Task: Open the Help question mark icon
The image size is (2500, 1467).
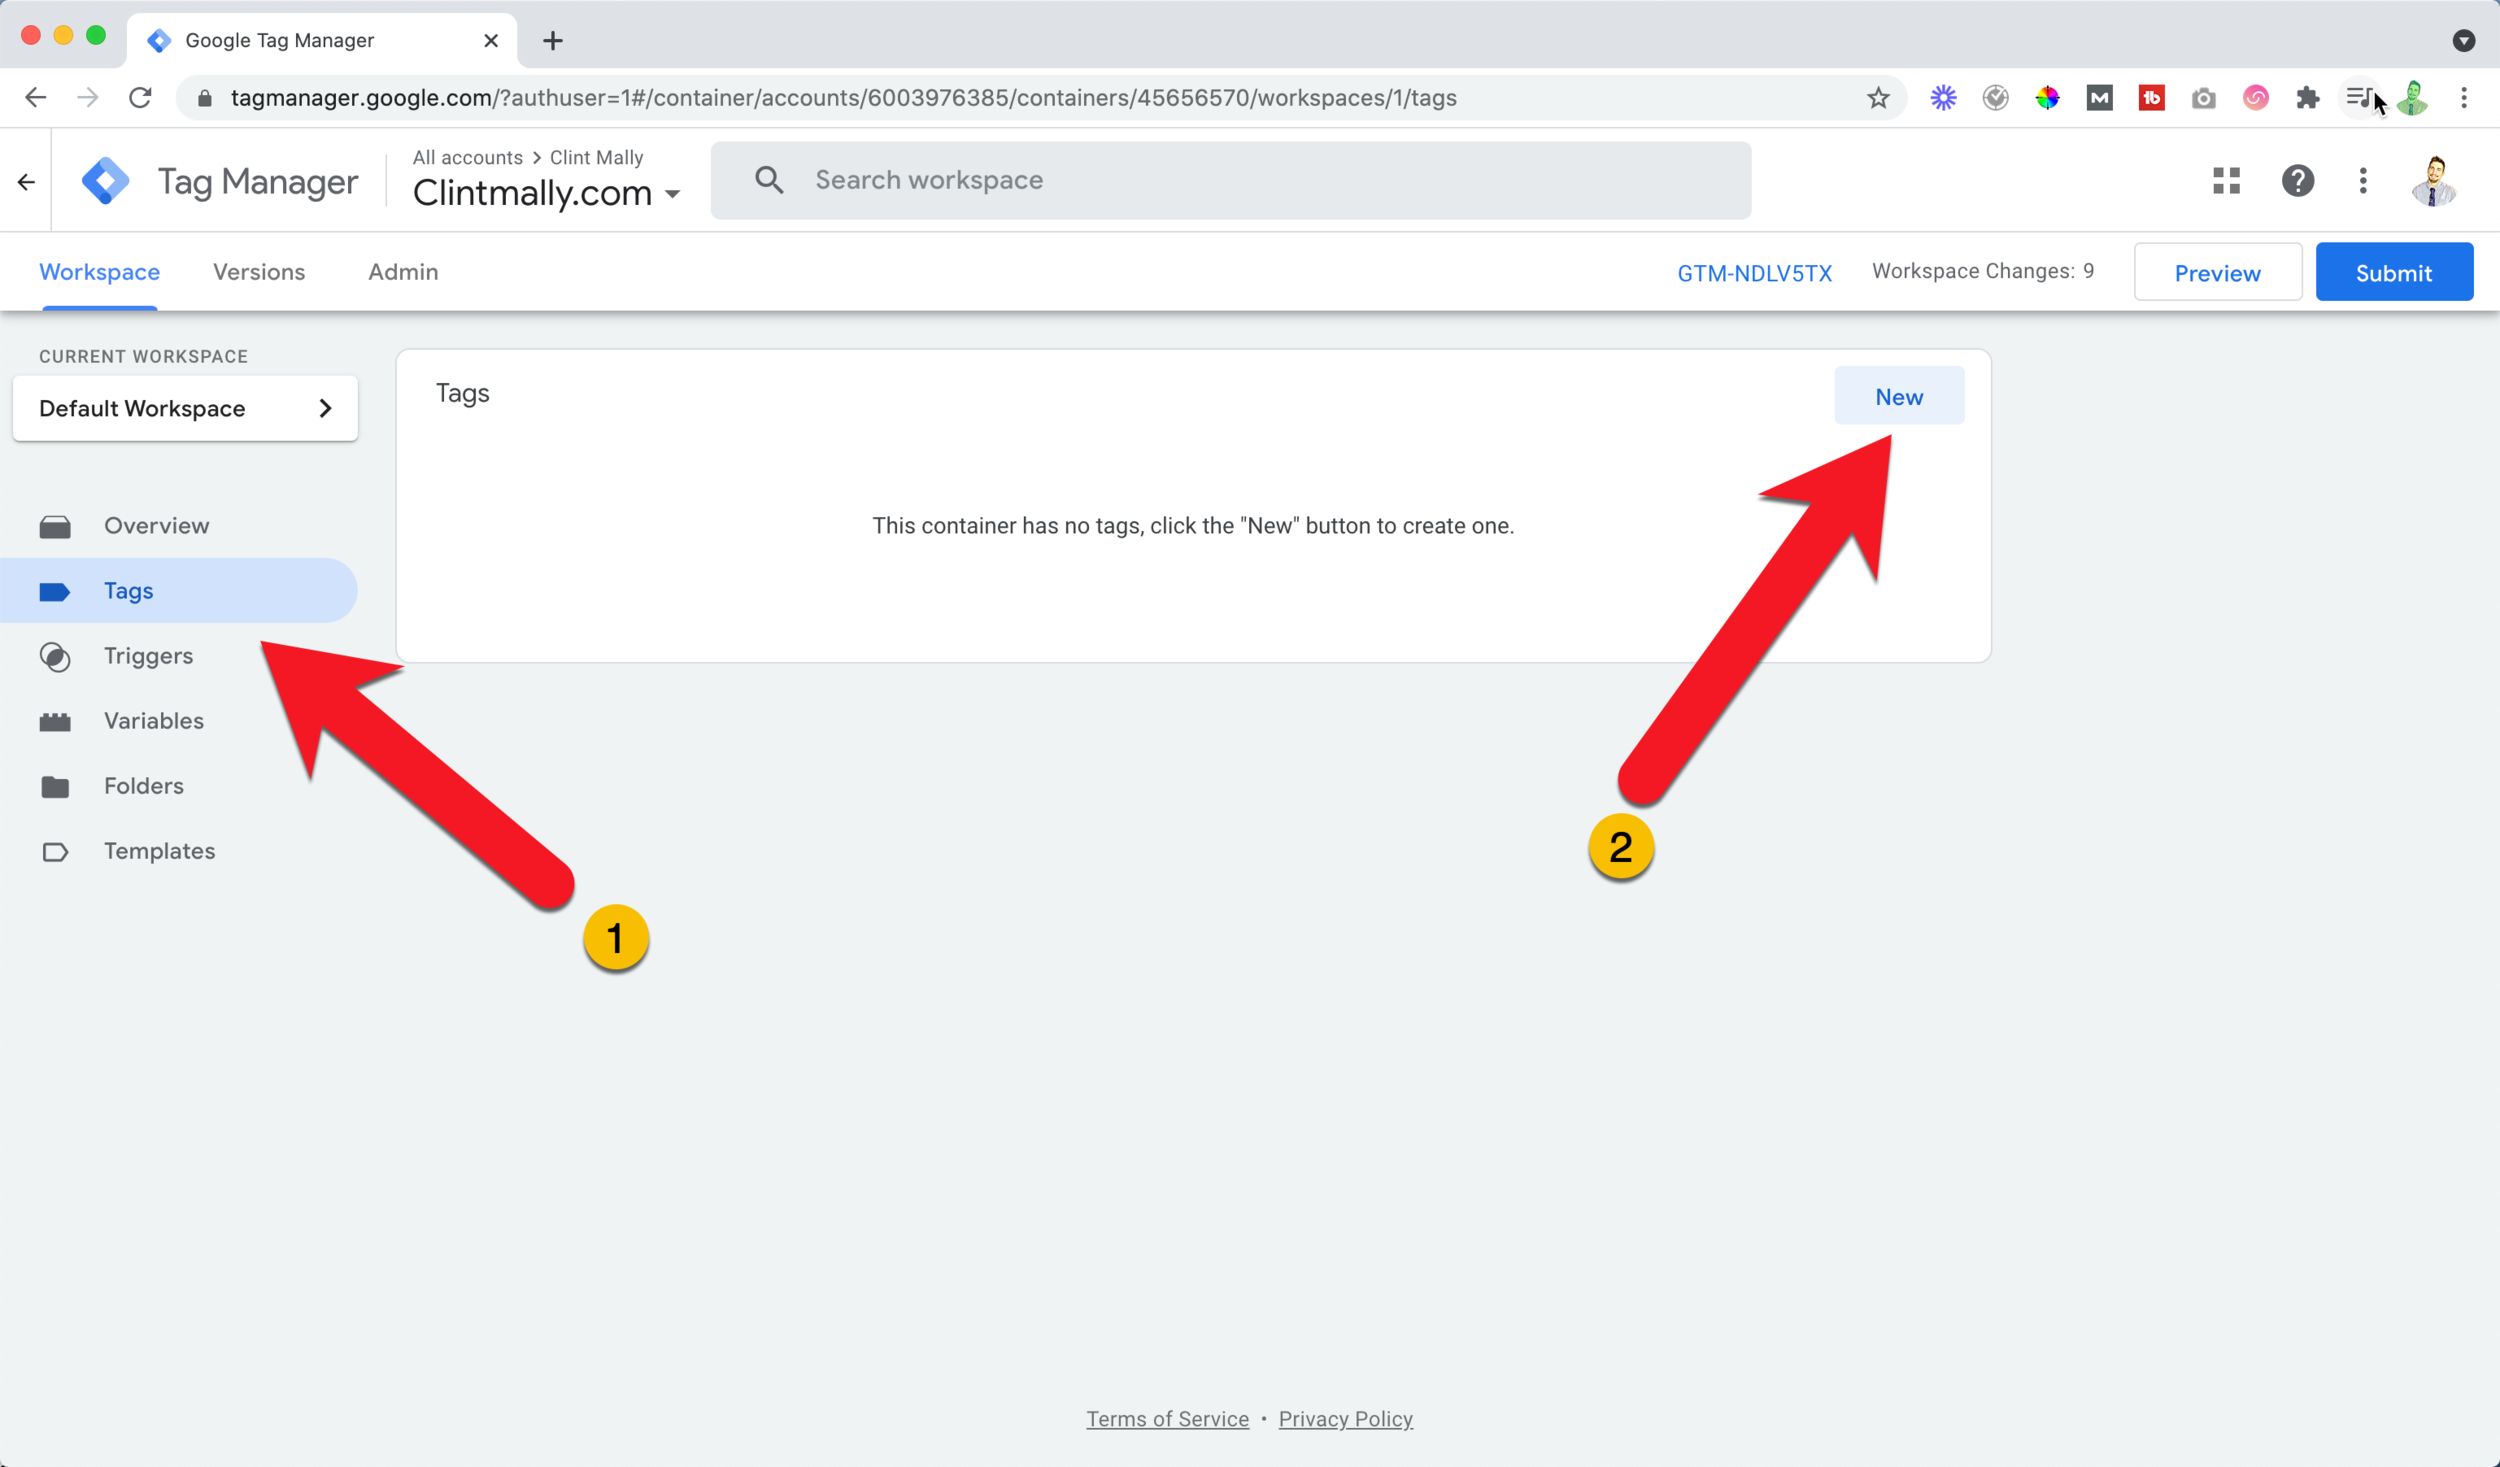Action: click(x=2298, y=181)
